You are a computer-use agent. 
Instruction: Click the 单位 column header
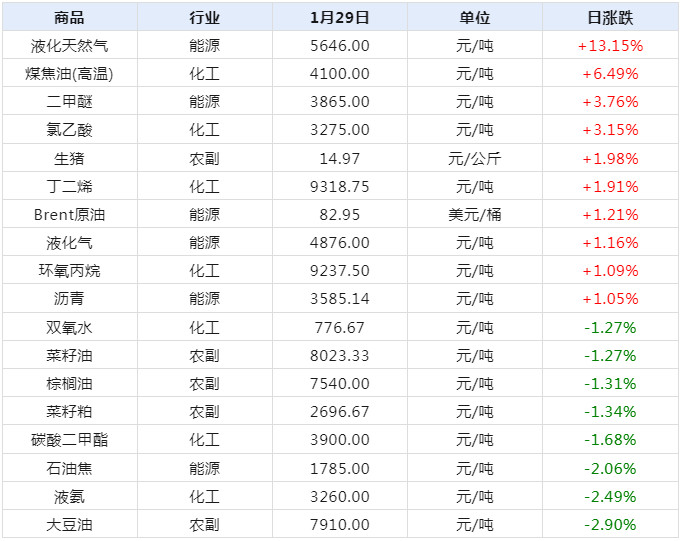coord(474,17)
